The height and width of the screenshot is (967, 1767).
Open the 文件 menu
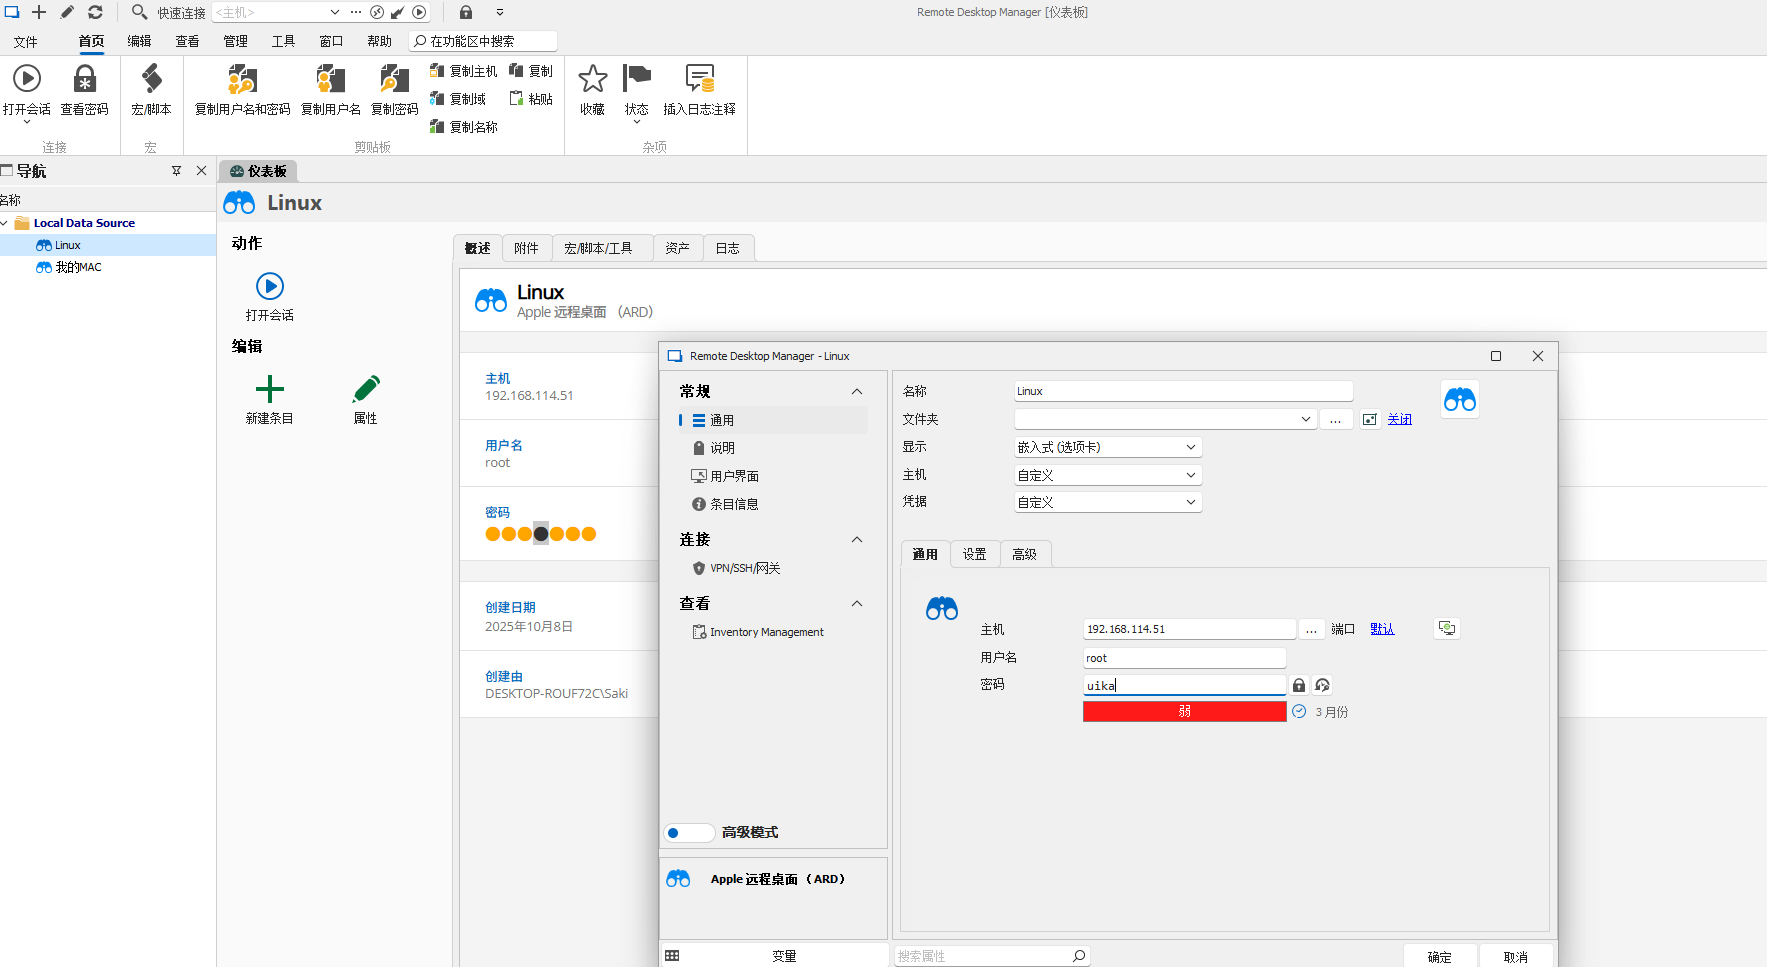point(25,41)
